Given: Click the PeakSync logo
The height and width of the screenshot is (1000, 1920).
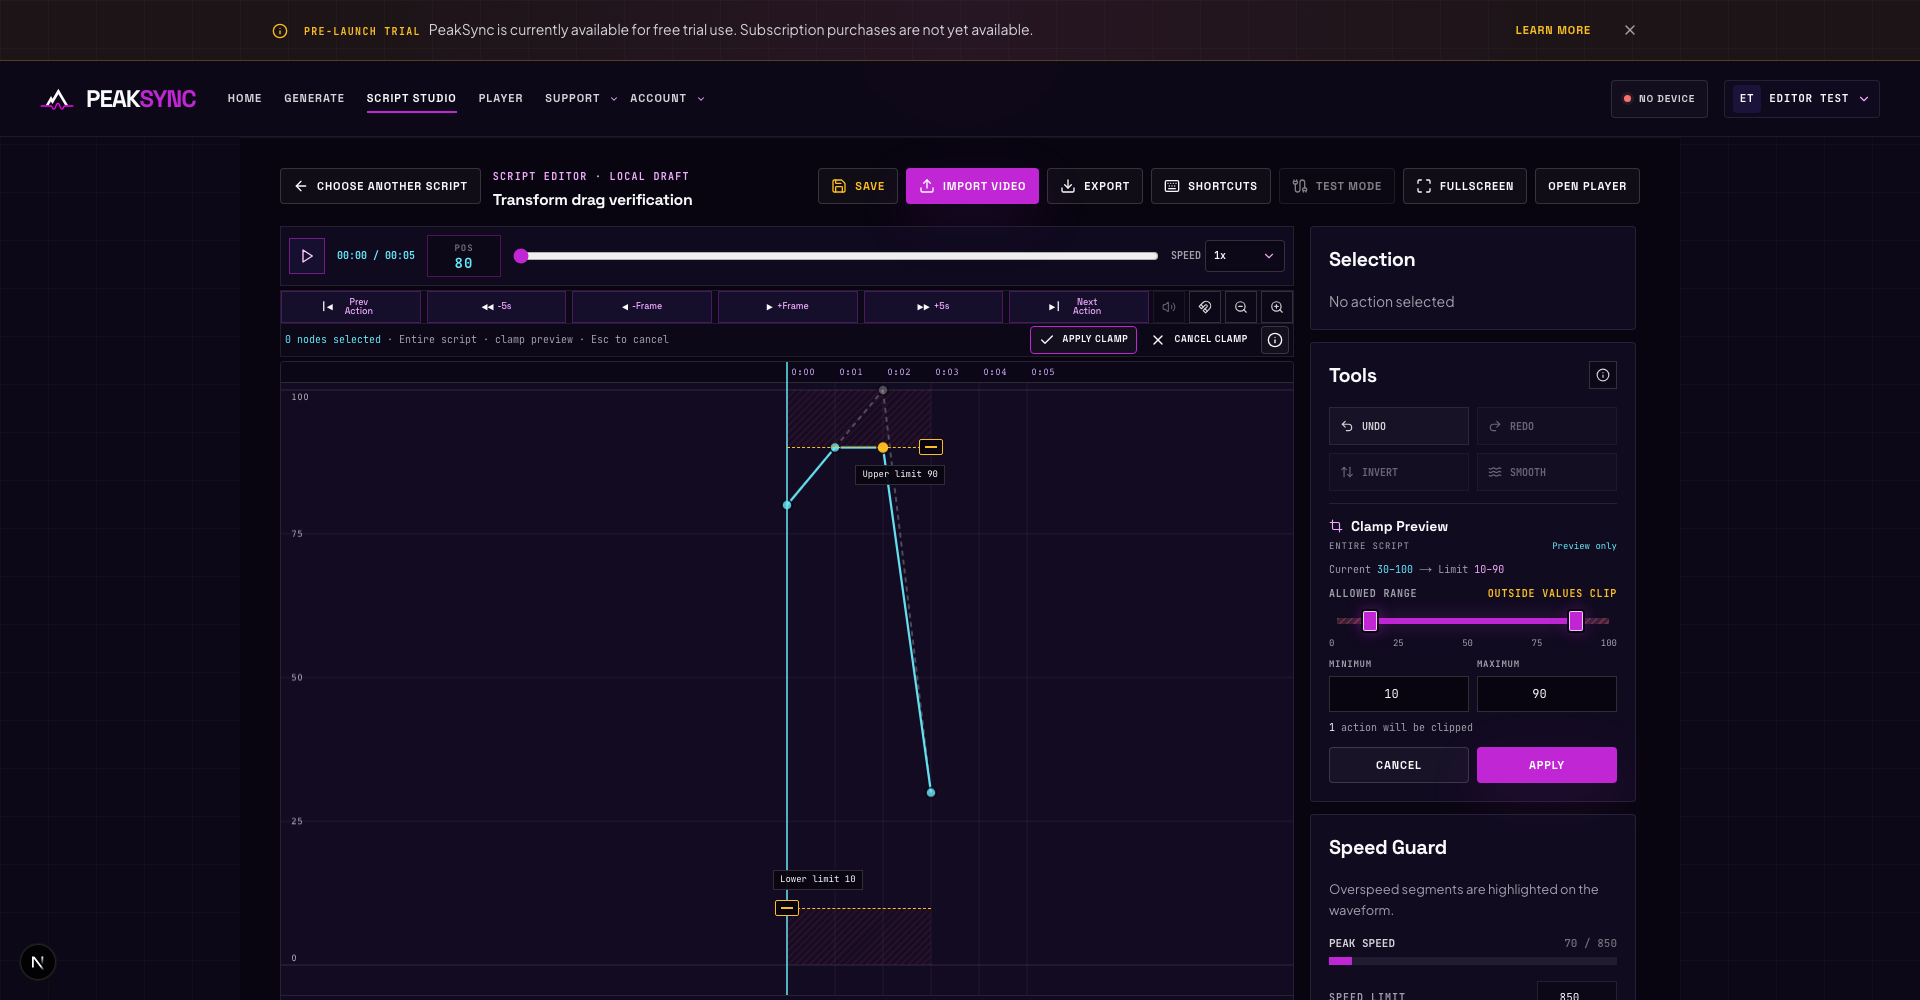Looking at the screenshot, I should 118,99.
